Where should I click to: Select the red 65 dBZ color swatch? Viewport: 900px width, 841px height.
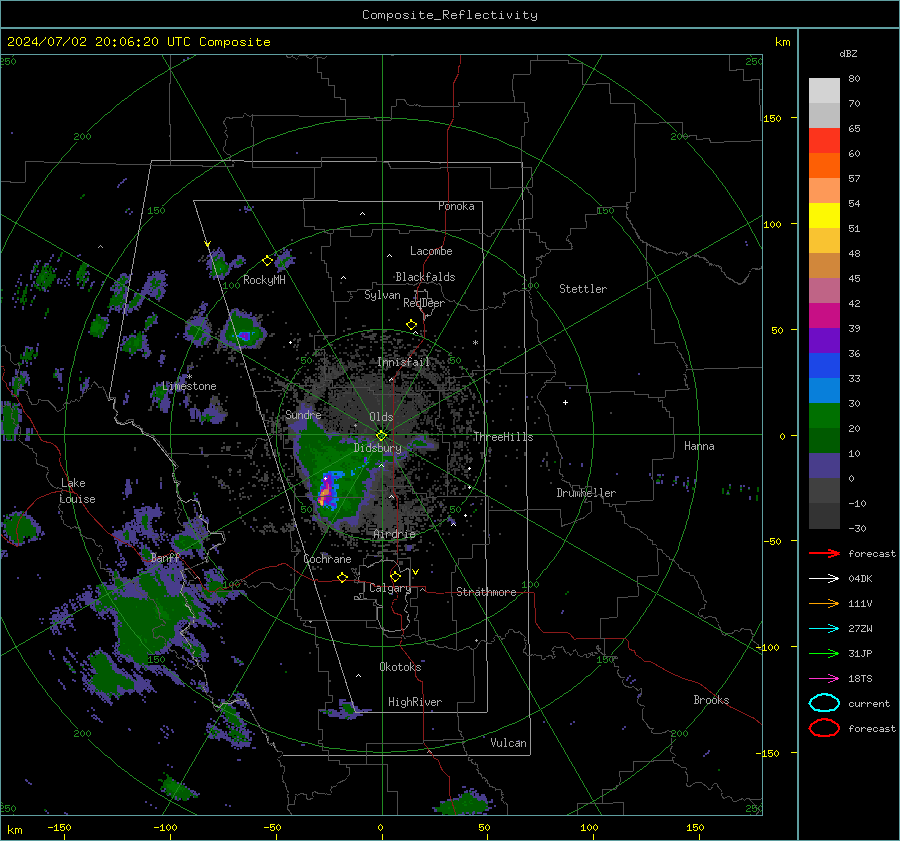coord(824,141)
